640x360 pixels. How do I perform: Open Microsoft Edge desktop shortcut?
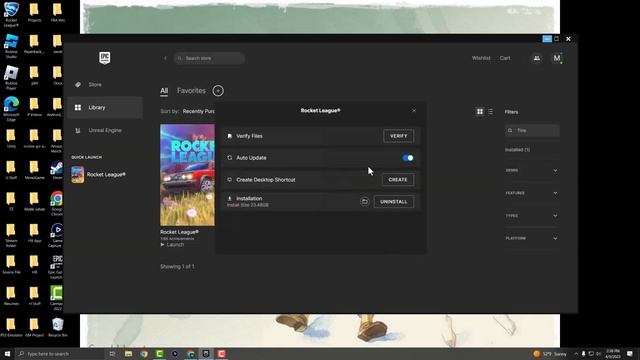coord(11,109)
